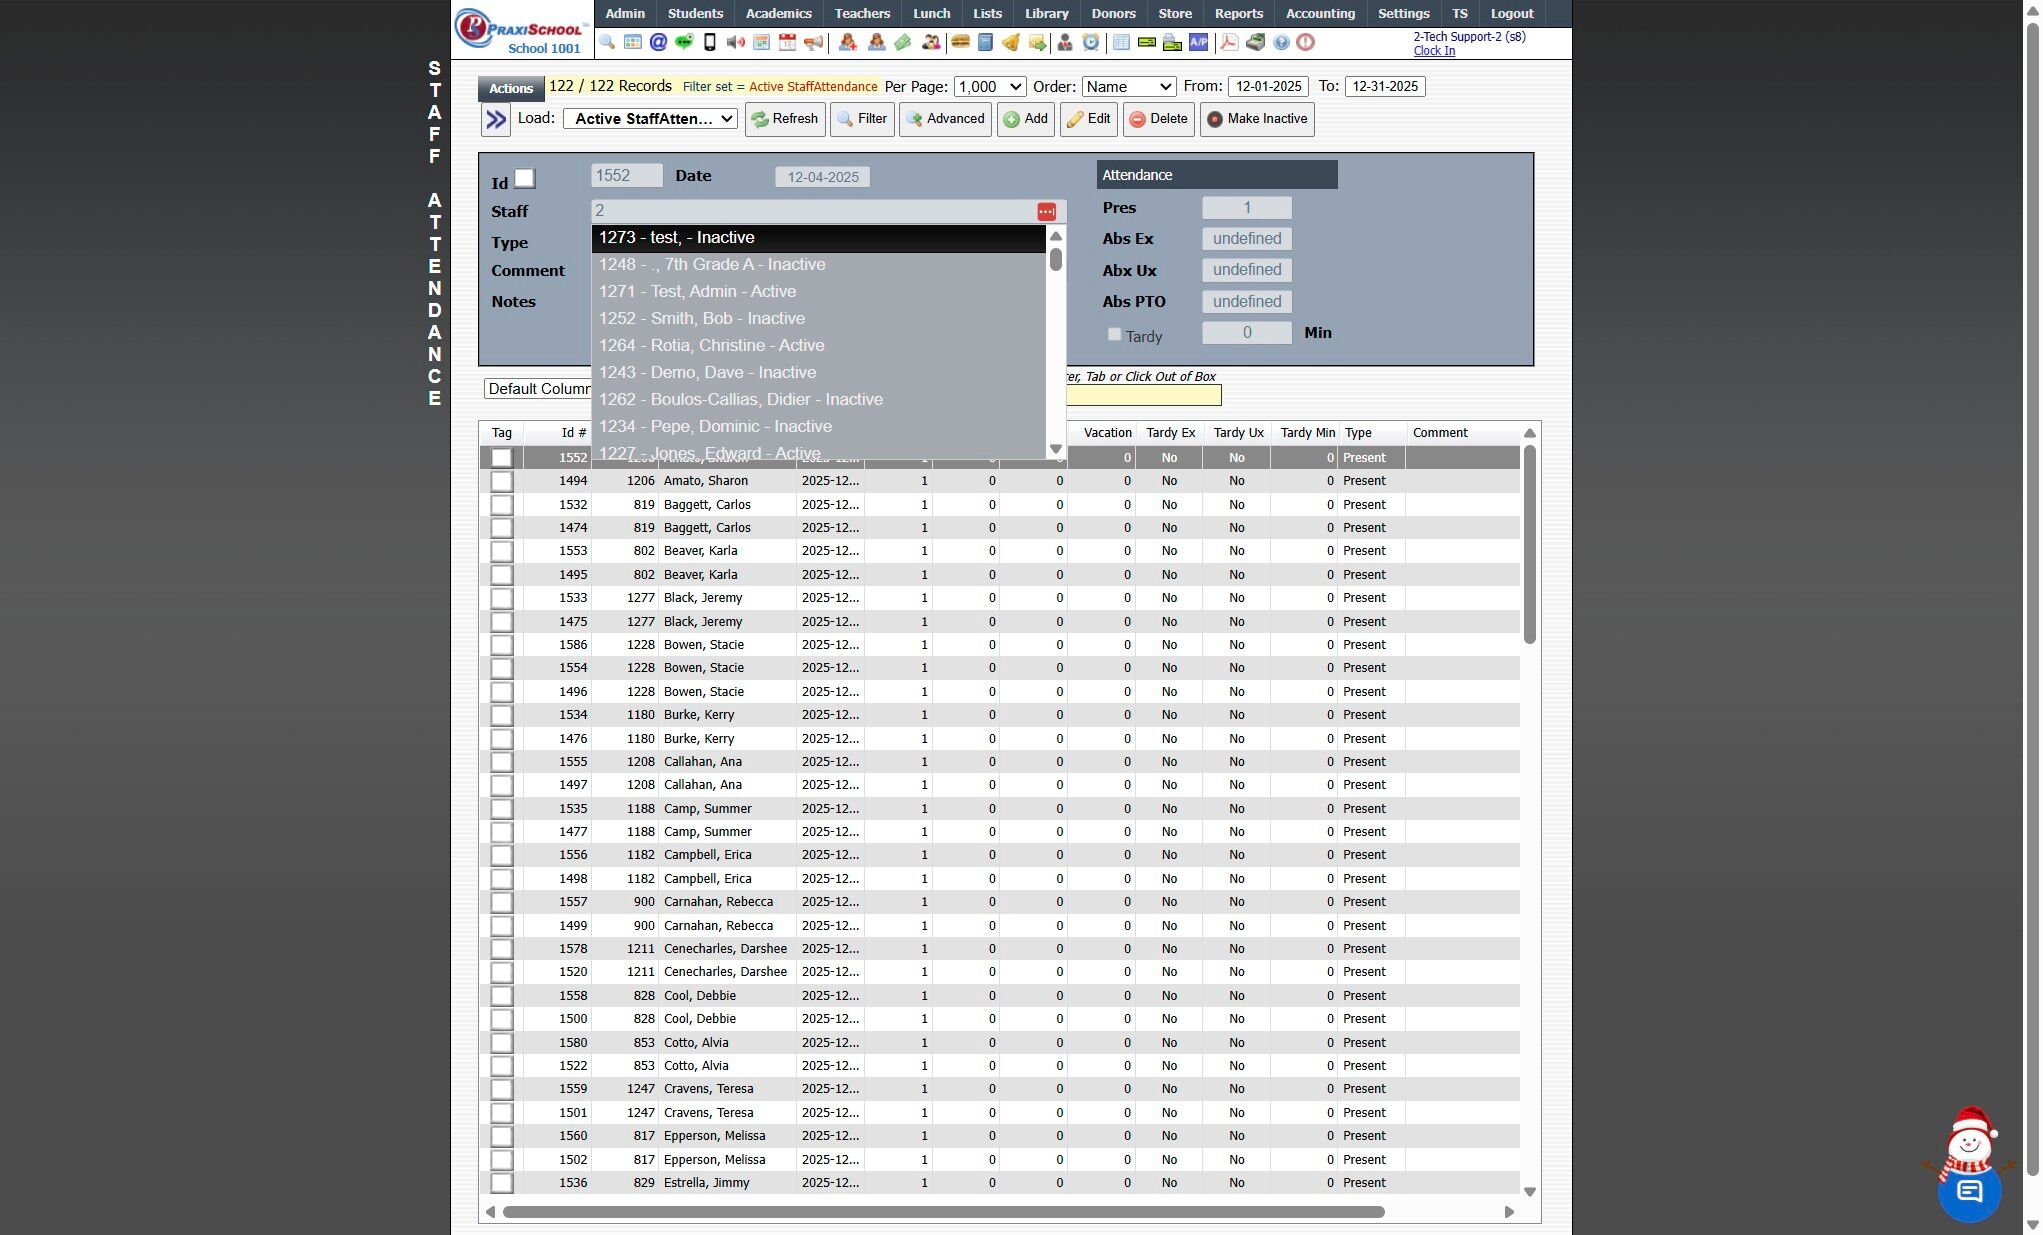Click the green chat bubble icon
This screenshot has width=2043, height=1235.
pyautogui.click(x=684, y=42)
